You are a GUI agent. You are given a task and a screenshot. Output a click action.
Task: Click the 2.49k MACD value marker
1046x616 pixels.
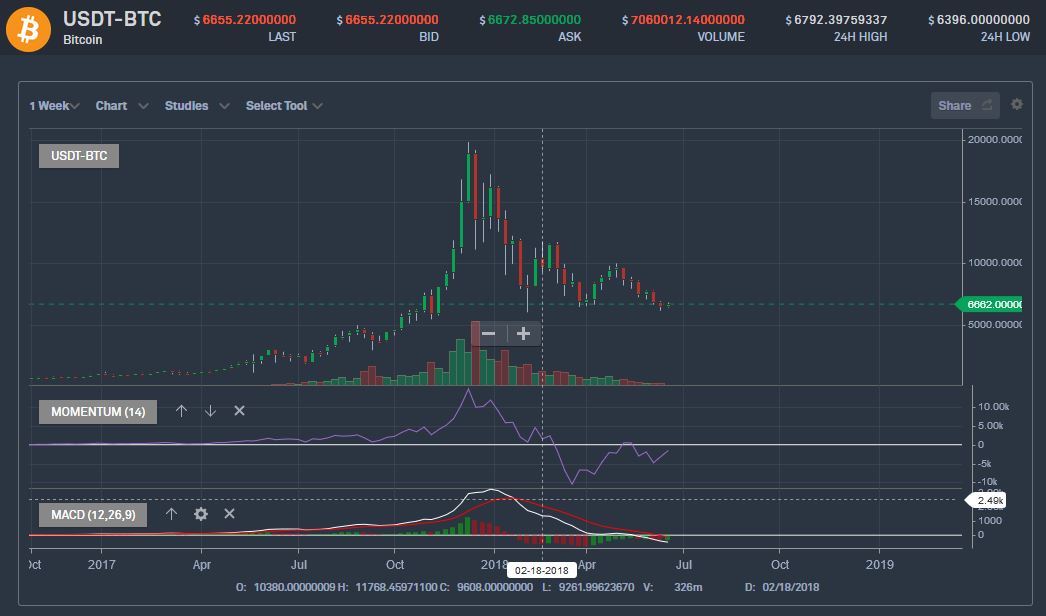pos(987,500)
